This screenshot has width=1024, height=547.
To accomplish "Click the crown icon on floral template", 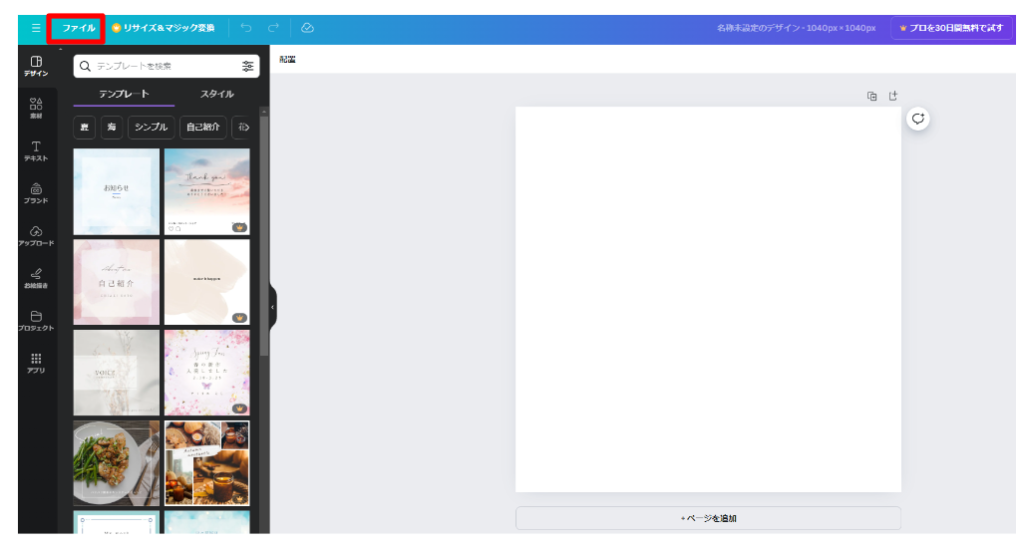I will pos(240,409).
